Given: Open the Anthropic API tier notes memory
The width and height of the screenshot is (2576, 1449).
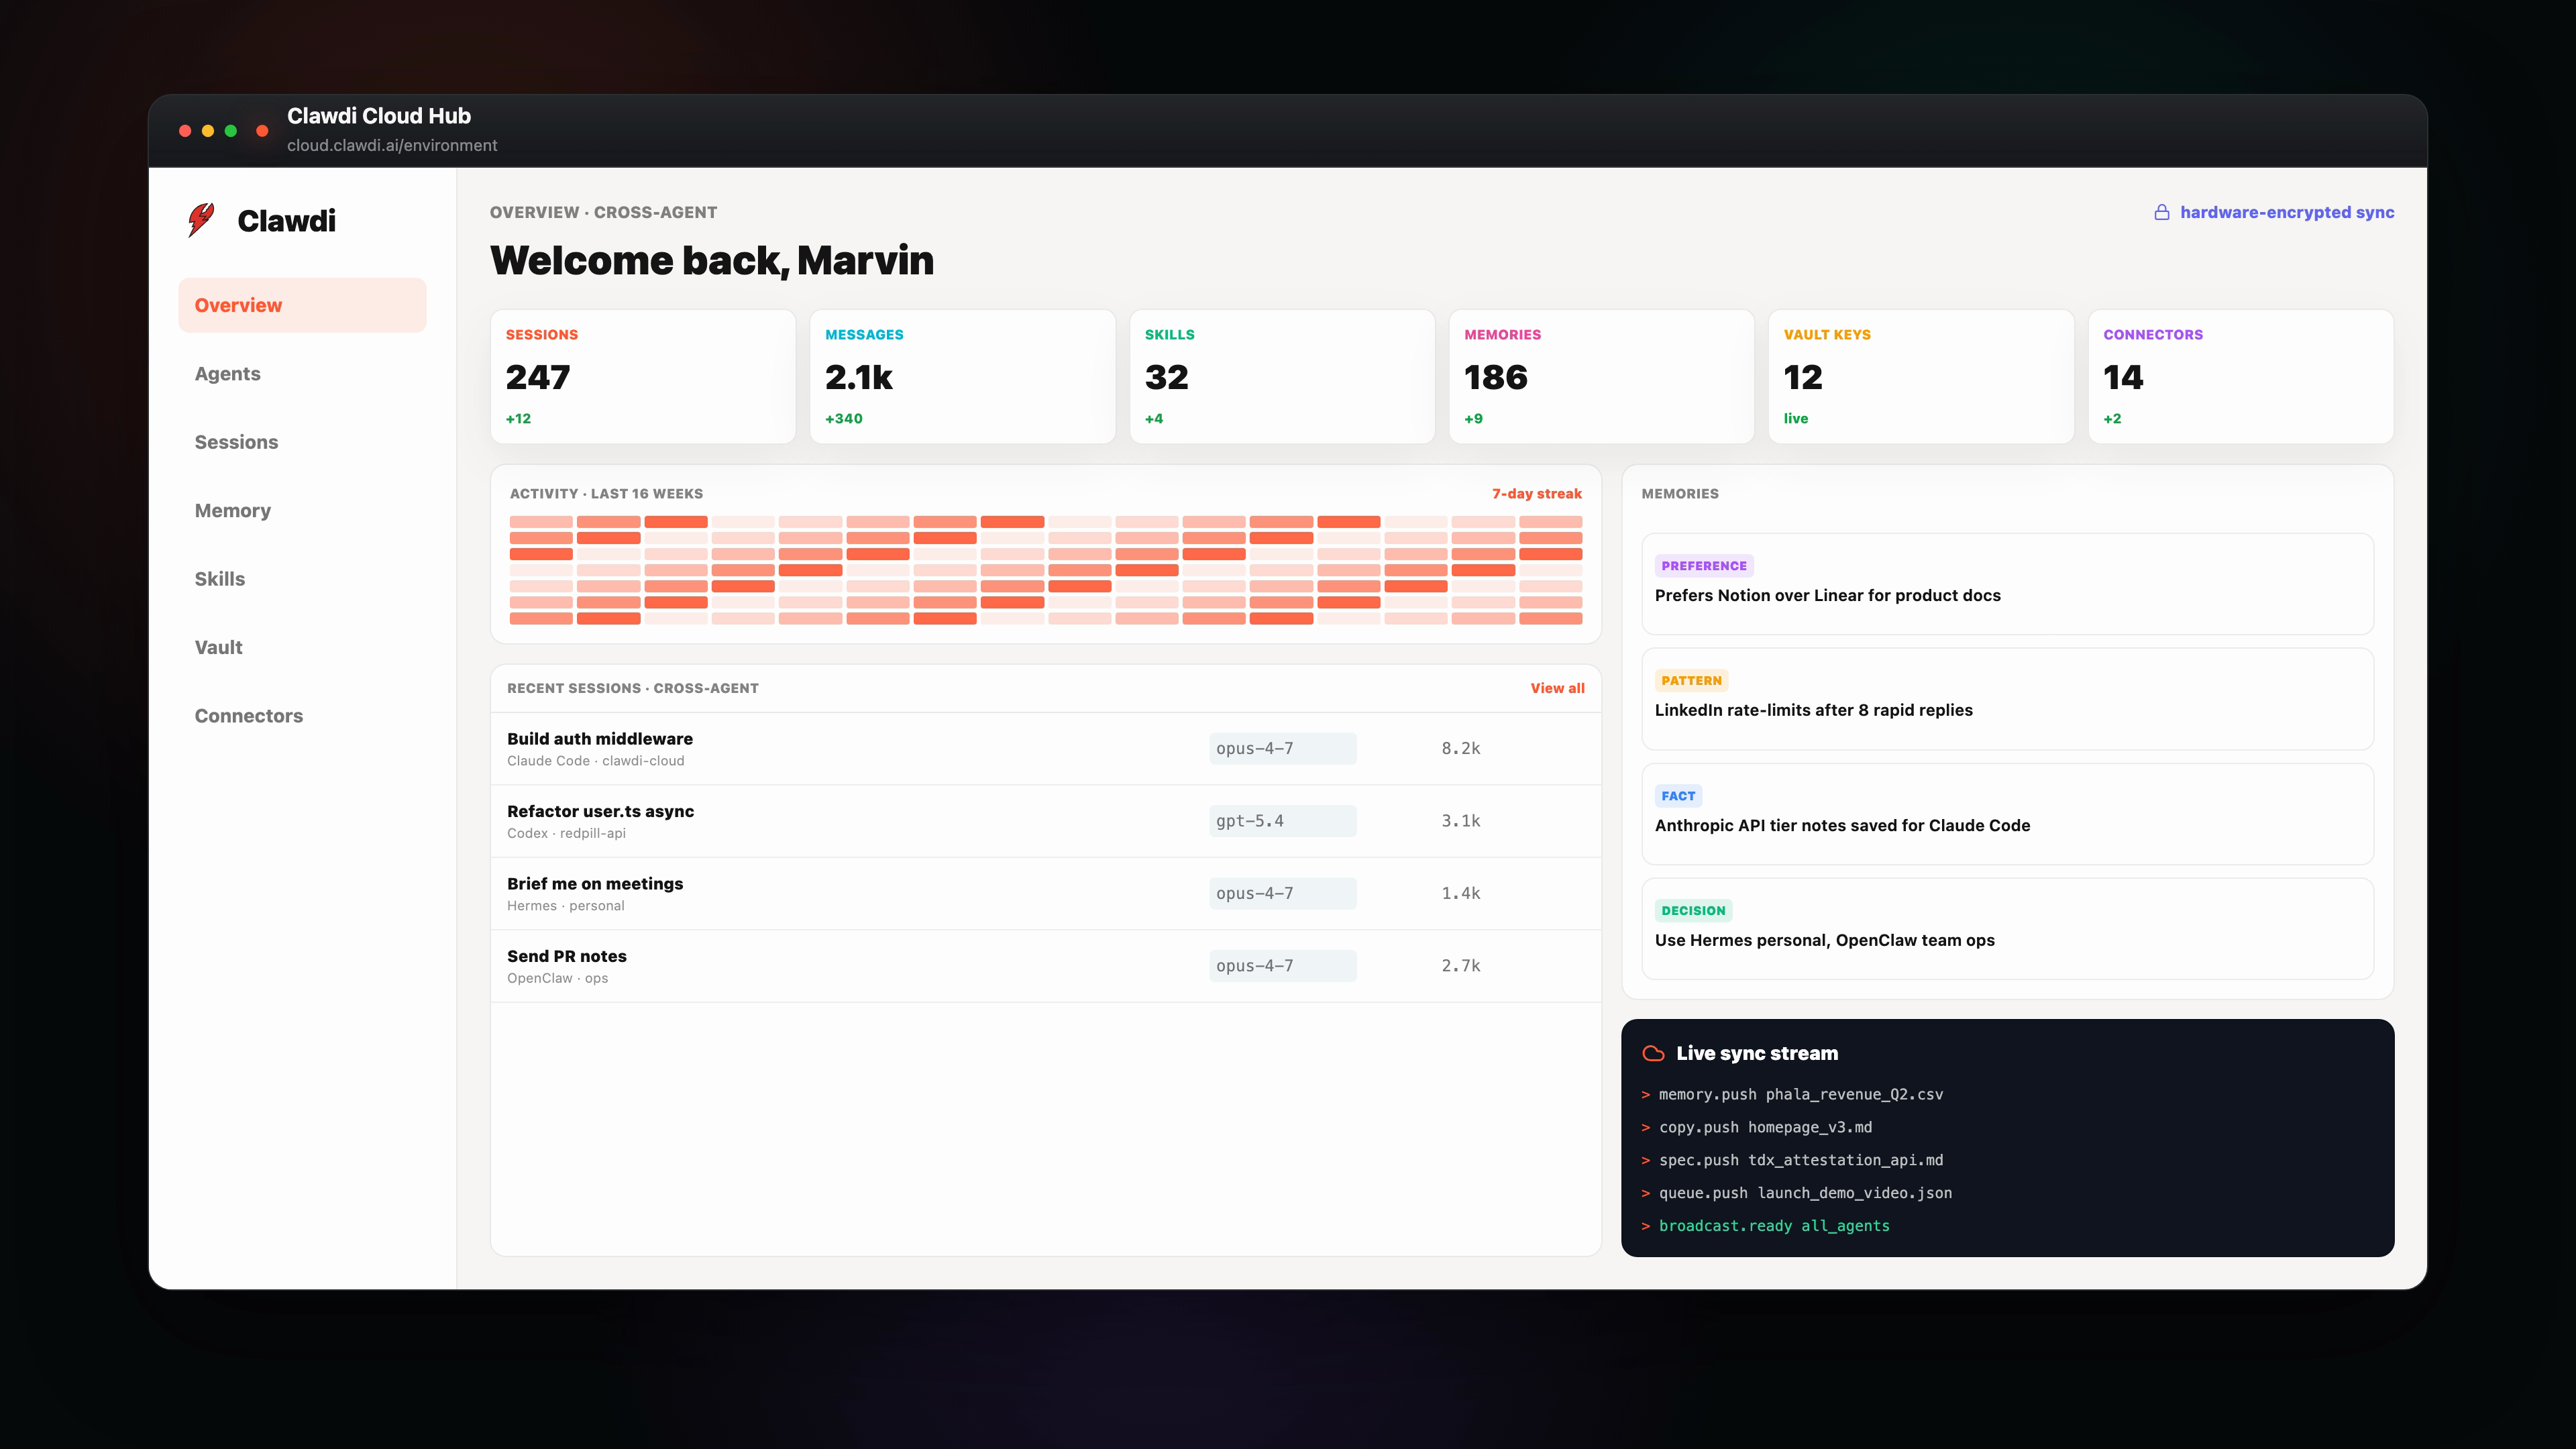Looking at the screenshot, I should coord(2007,814).
